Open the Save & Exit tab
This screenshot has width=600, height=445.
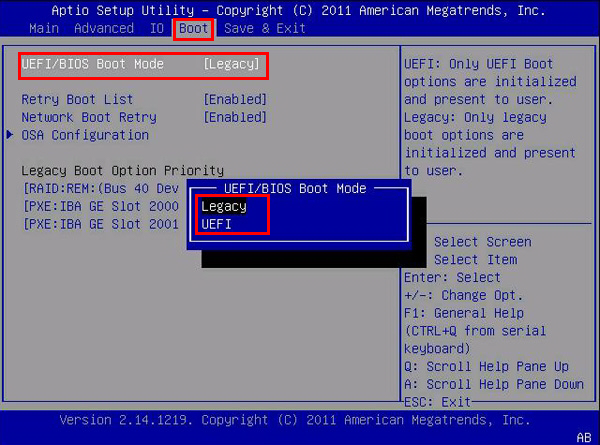(x=262, y=28)
